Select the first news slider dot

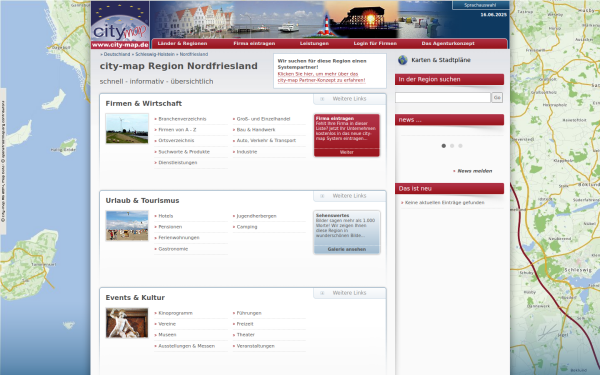[x=443, y=146]
